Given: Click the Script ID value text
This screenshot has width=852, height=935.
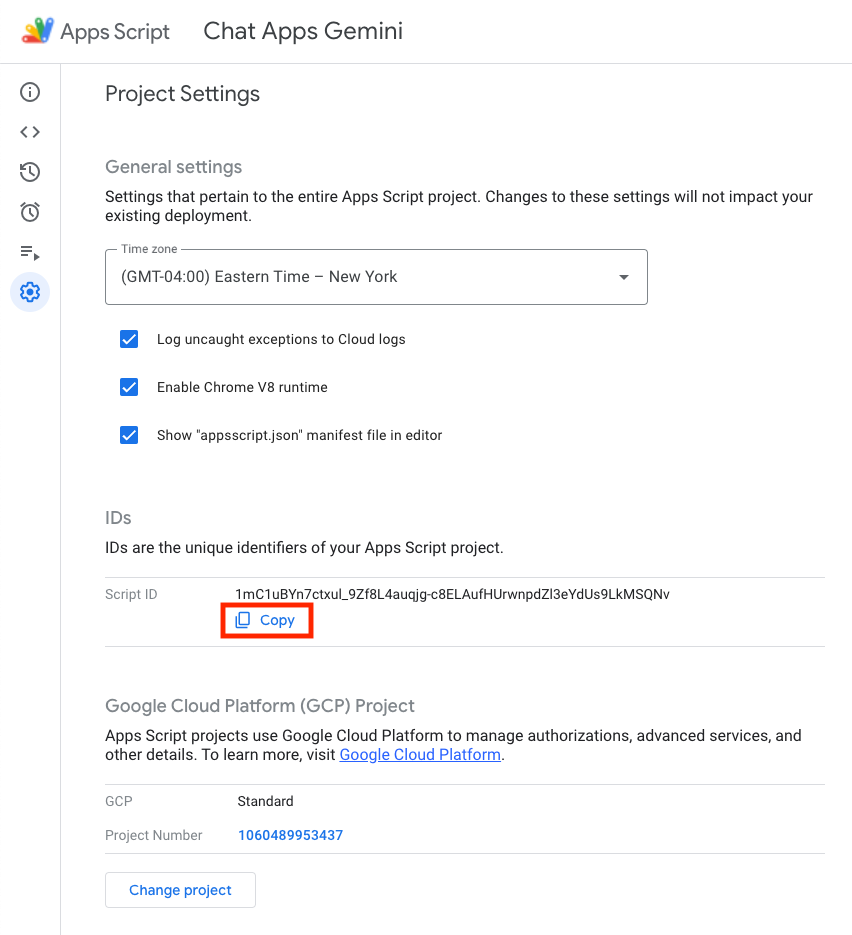Looking at the screenshot, I should (452, 594).
